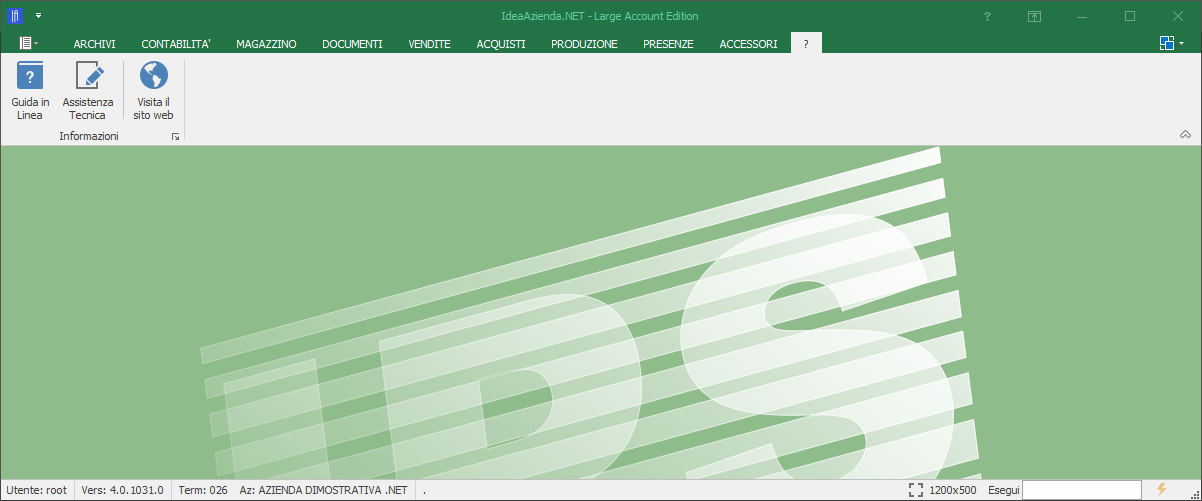Click the ribbon display options icon

pos(1035,16)
